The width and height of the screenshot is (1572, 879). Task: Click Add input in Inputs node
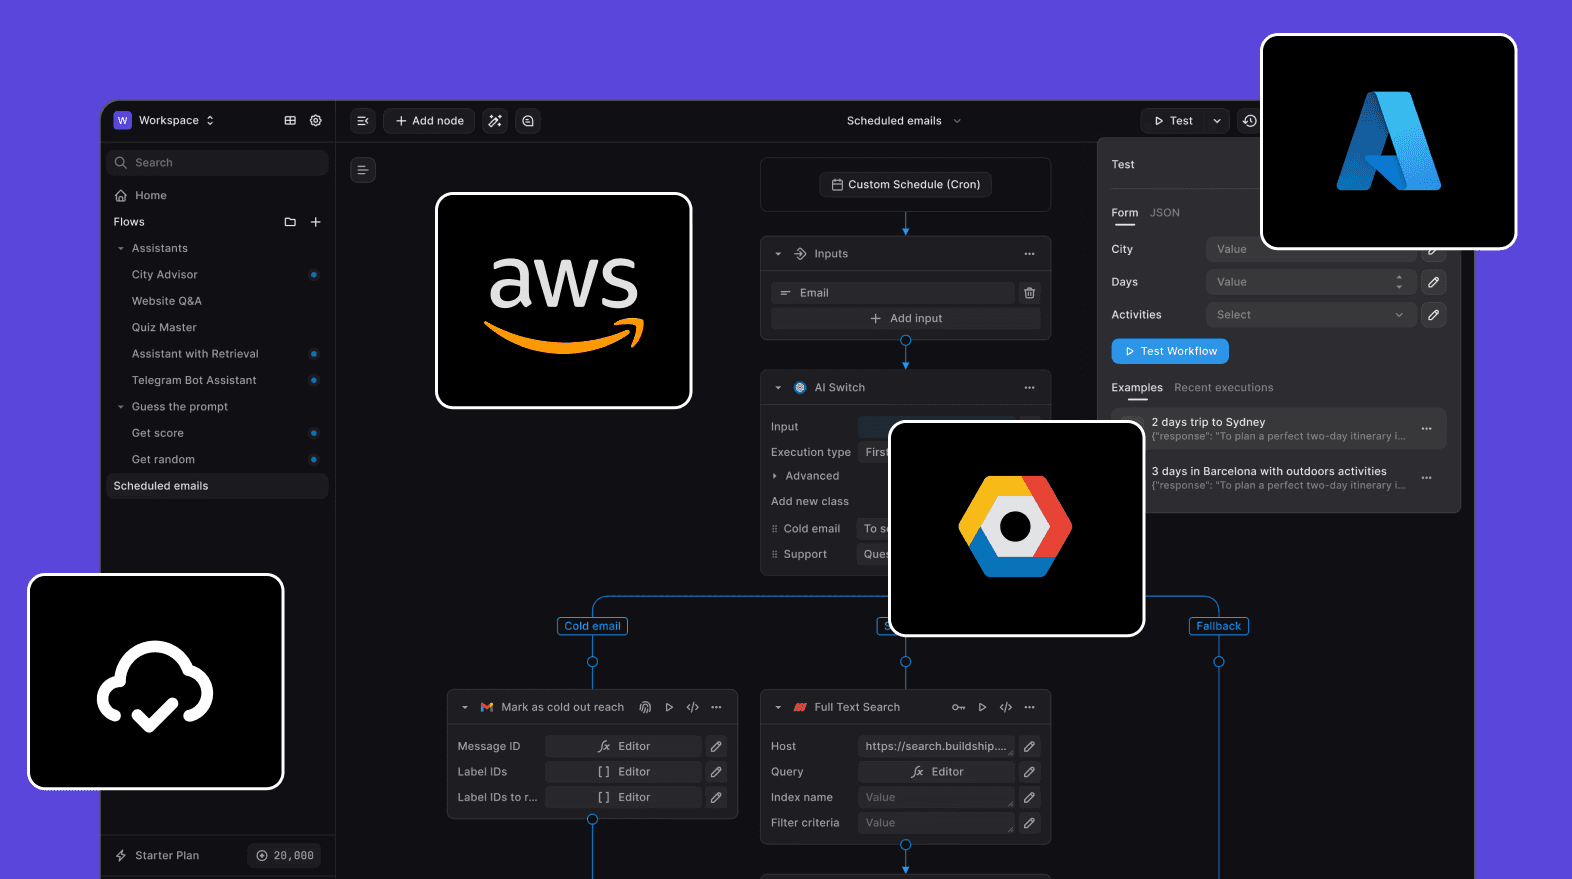coord(905,319)
